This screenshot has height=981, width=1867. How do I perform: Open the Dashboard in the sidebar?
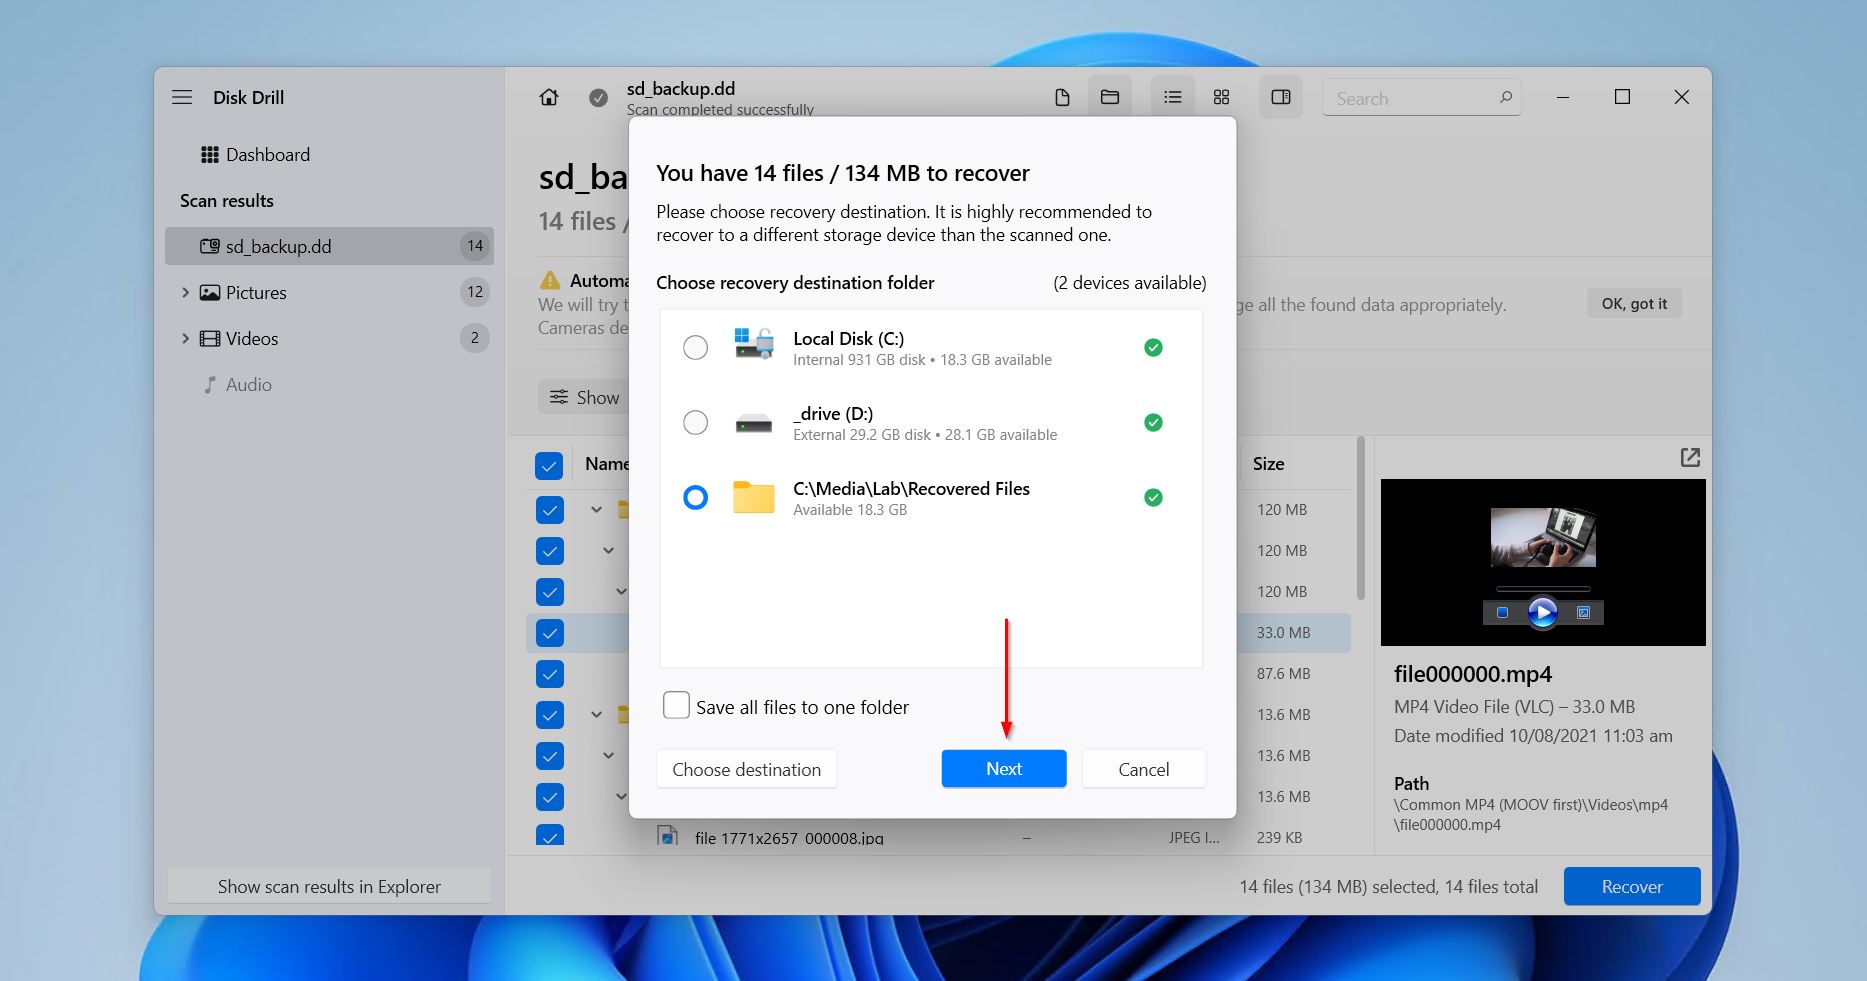268,154
